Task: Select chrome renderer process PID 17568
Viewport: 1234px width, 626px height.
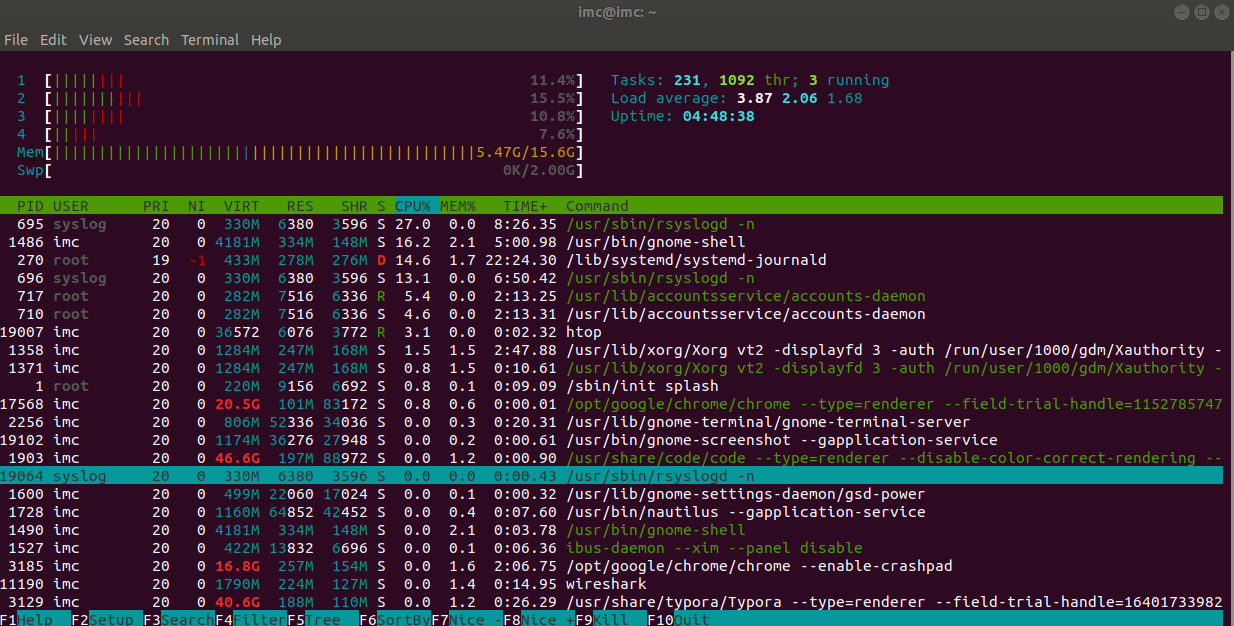Action: tap(612, 404)
